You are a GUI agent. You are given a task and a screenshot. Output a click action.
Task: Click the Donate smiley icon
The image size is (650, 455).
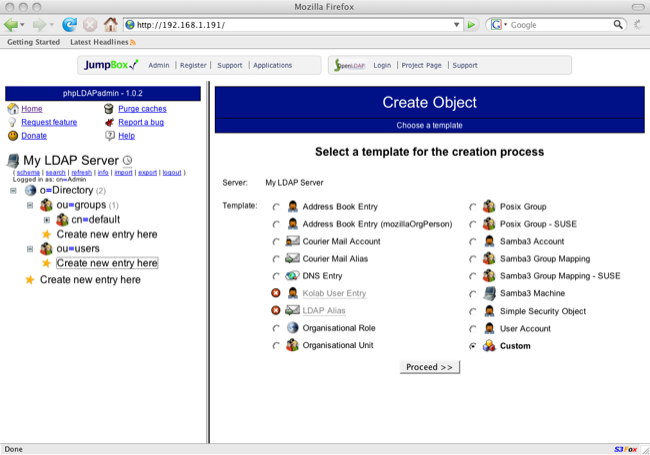tap(13, 136)
